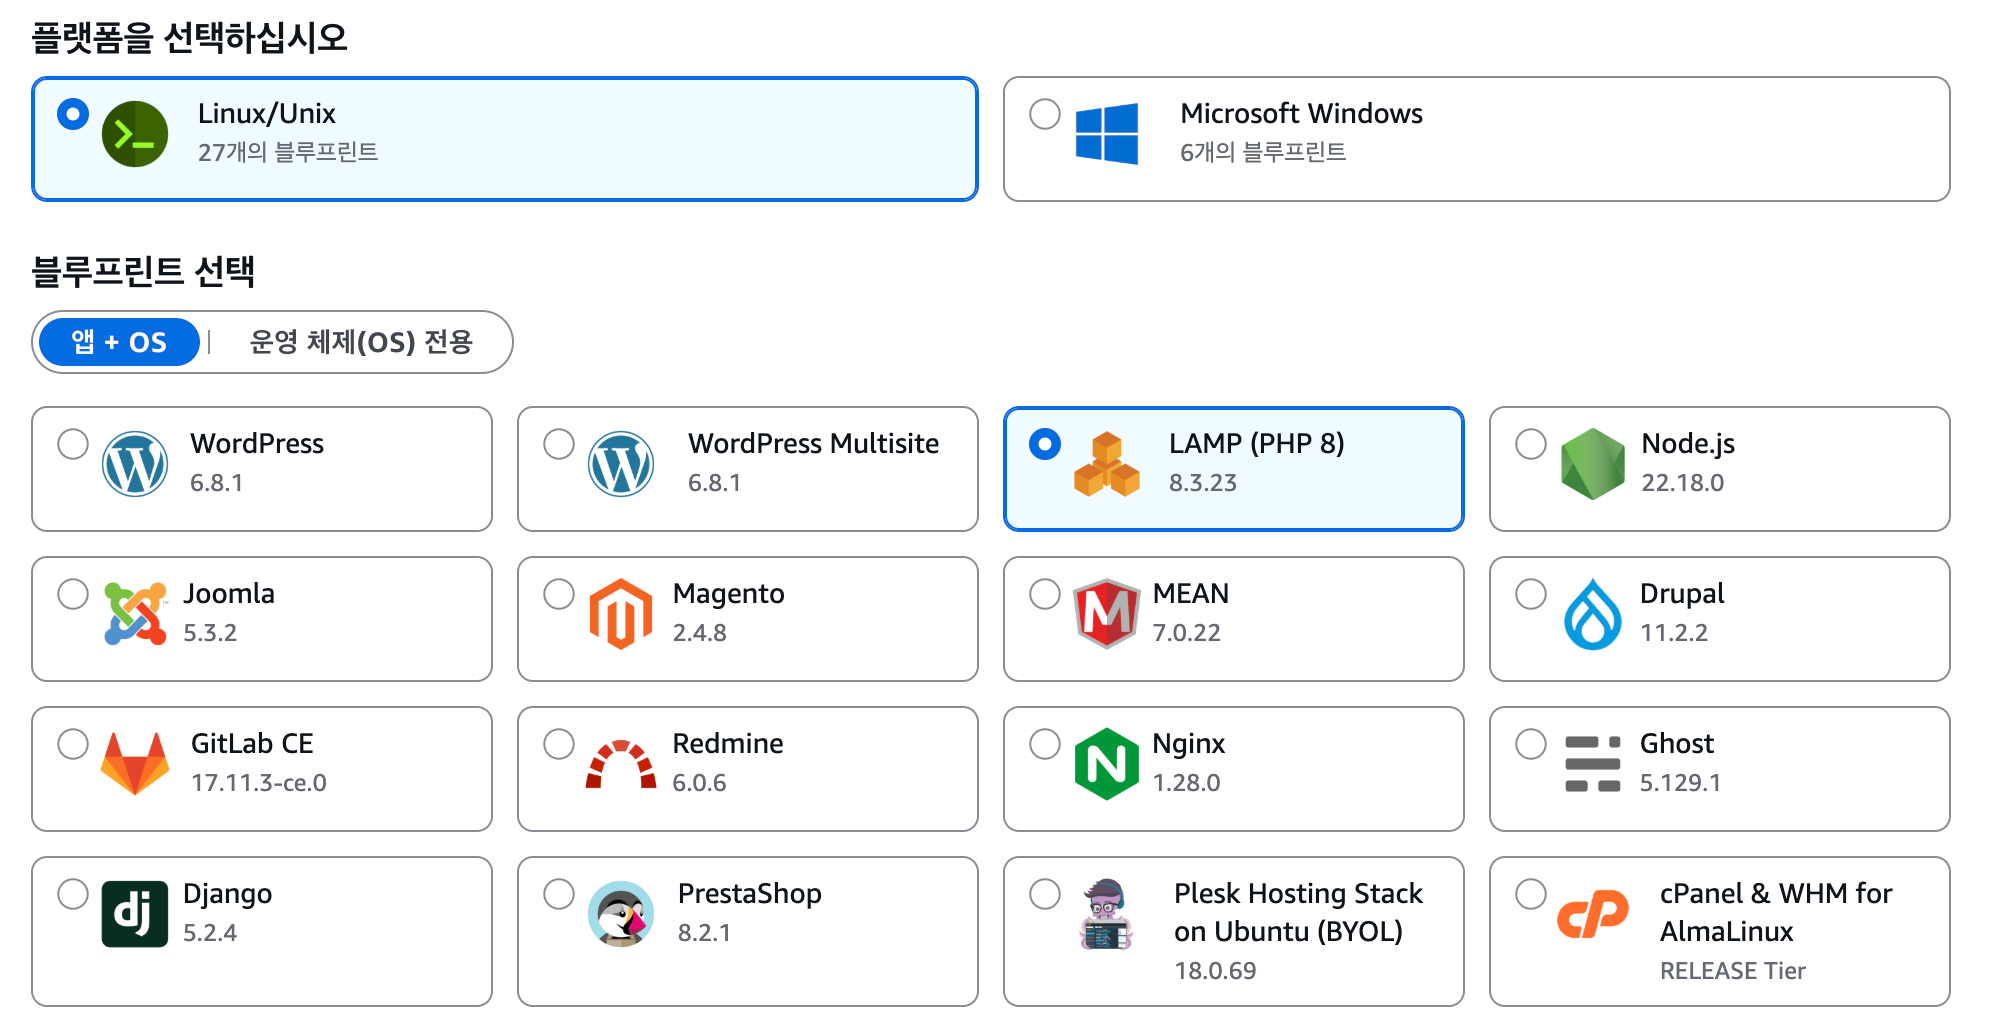The height and width of the screenshot is (1026, 2004).
Task: Pick the Node.js radio button
Action: click(x=1531, y=444)
